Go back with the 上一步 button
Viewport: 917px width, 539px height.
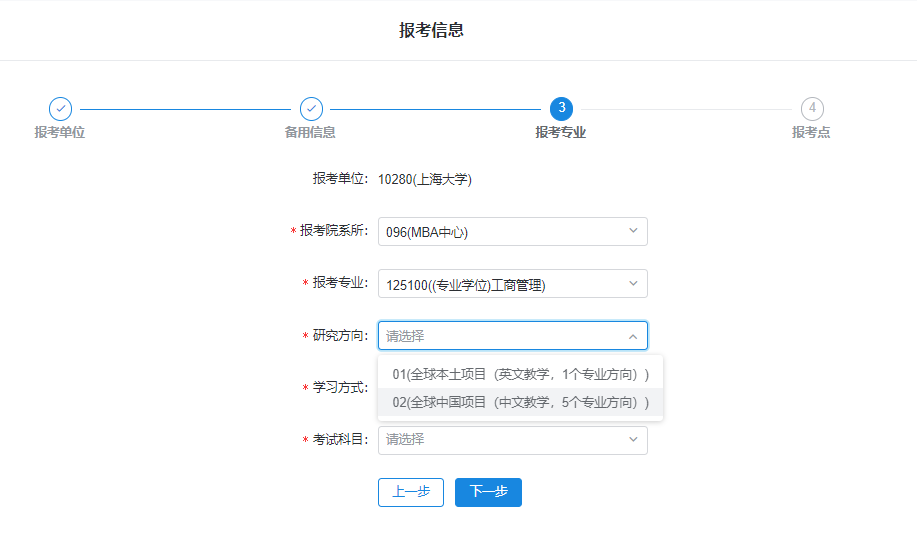pos(411,492)
